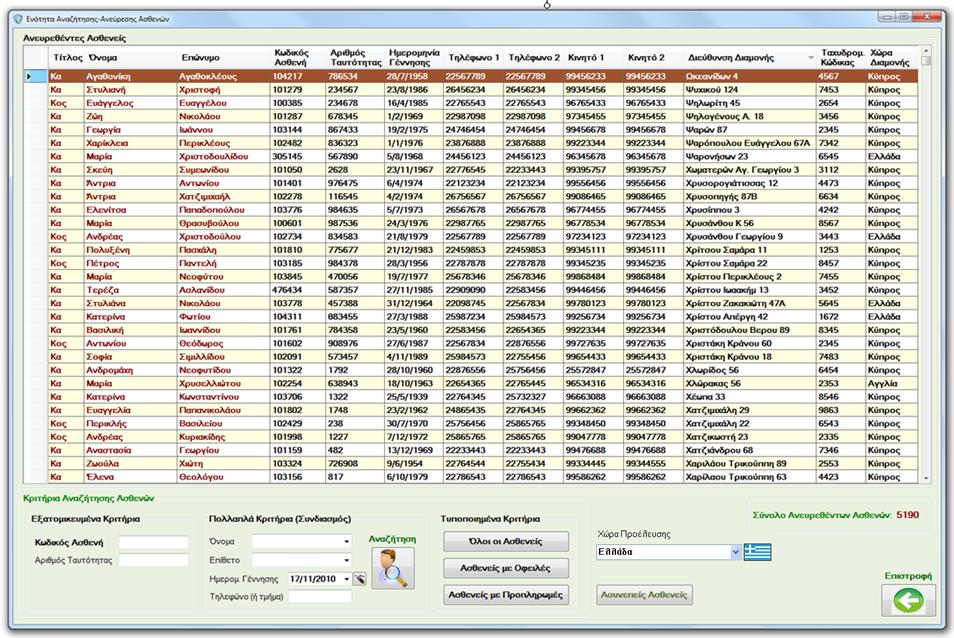
Task: Click the green back arrow icon
Action: click(908, 600)
